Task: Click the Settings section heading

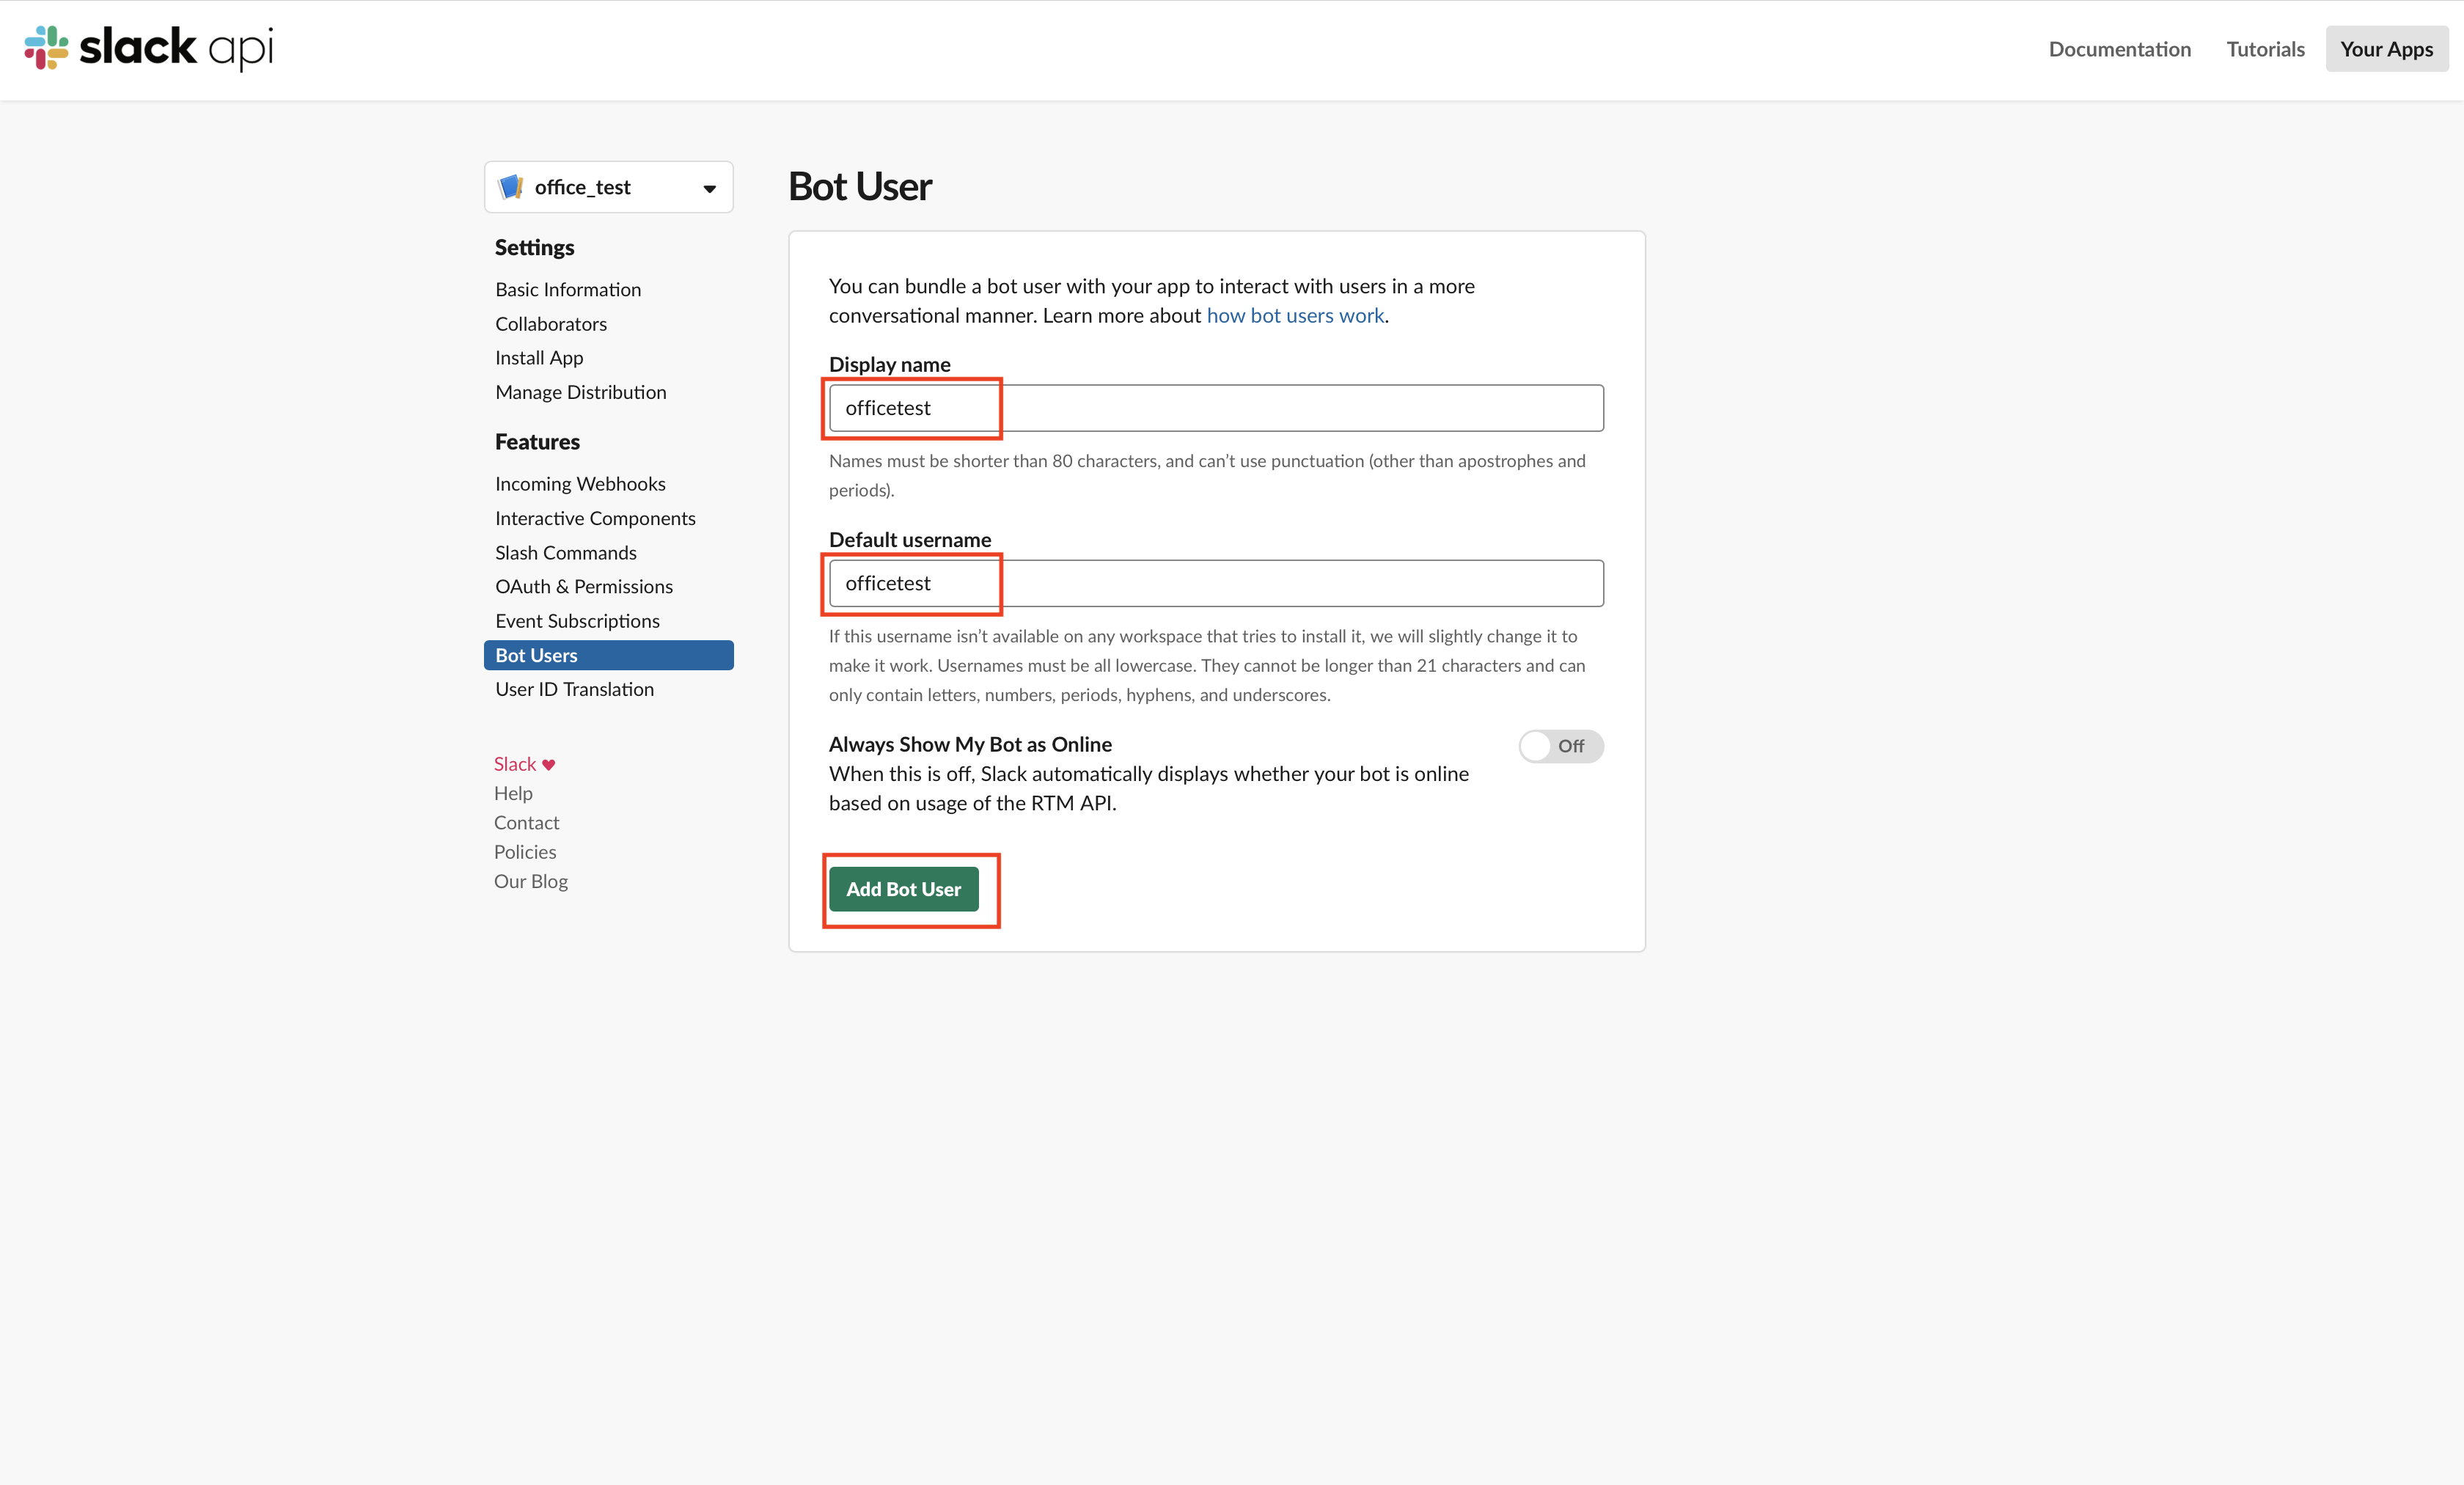Action: [534, 247]
